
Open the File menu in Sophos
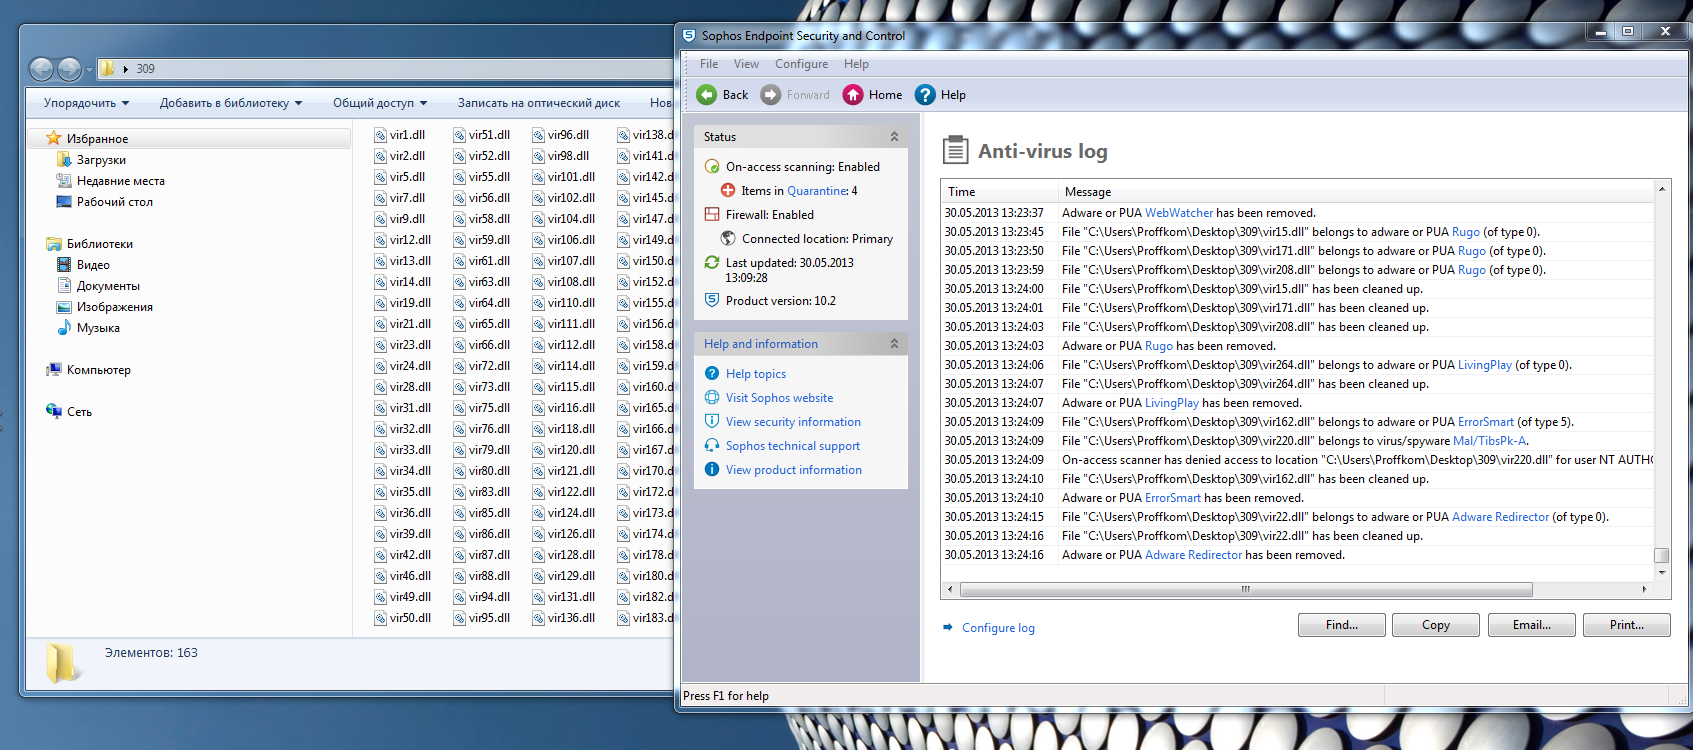coord(709,64)
